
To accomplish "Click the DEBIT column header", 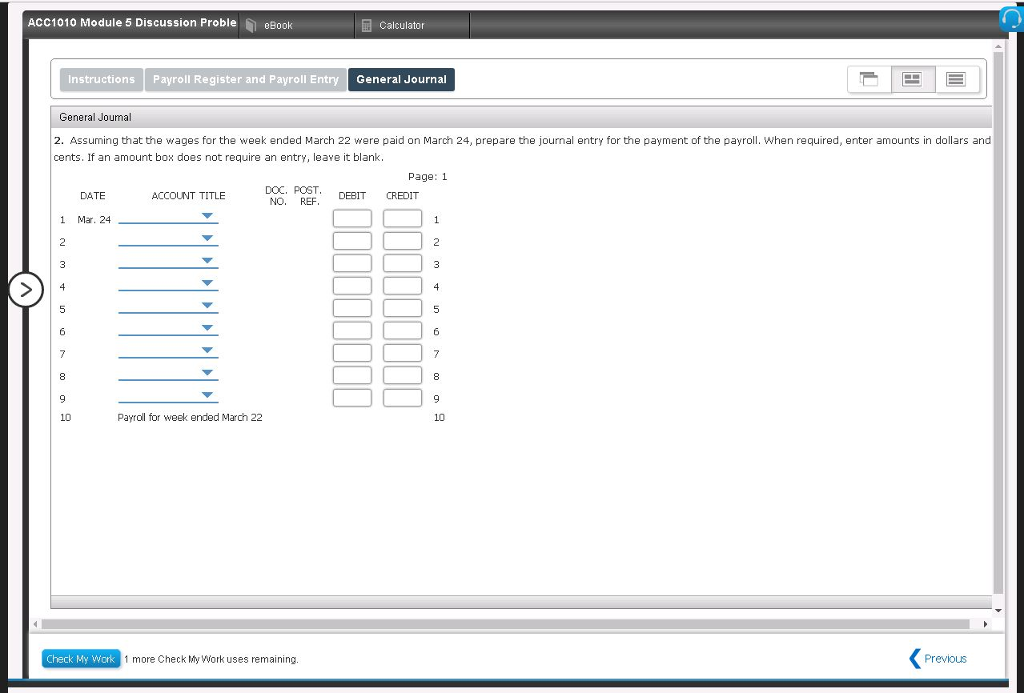I will point(352,195).
